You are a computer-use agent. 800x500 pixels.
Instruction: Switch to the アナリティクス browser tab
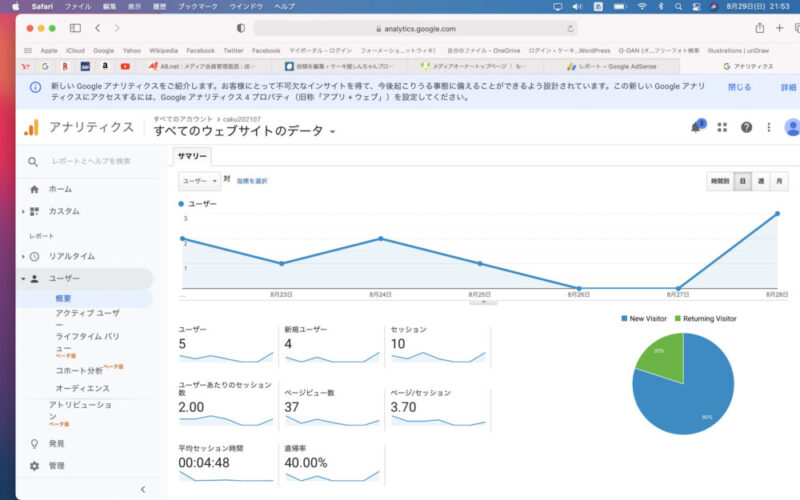pyautogui.click(x=747, y=66)
